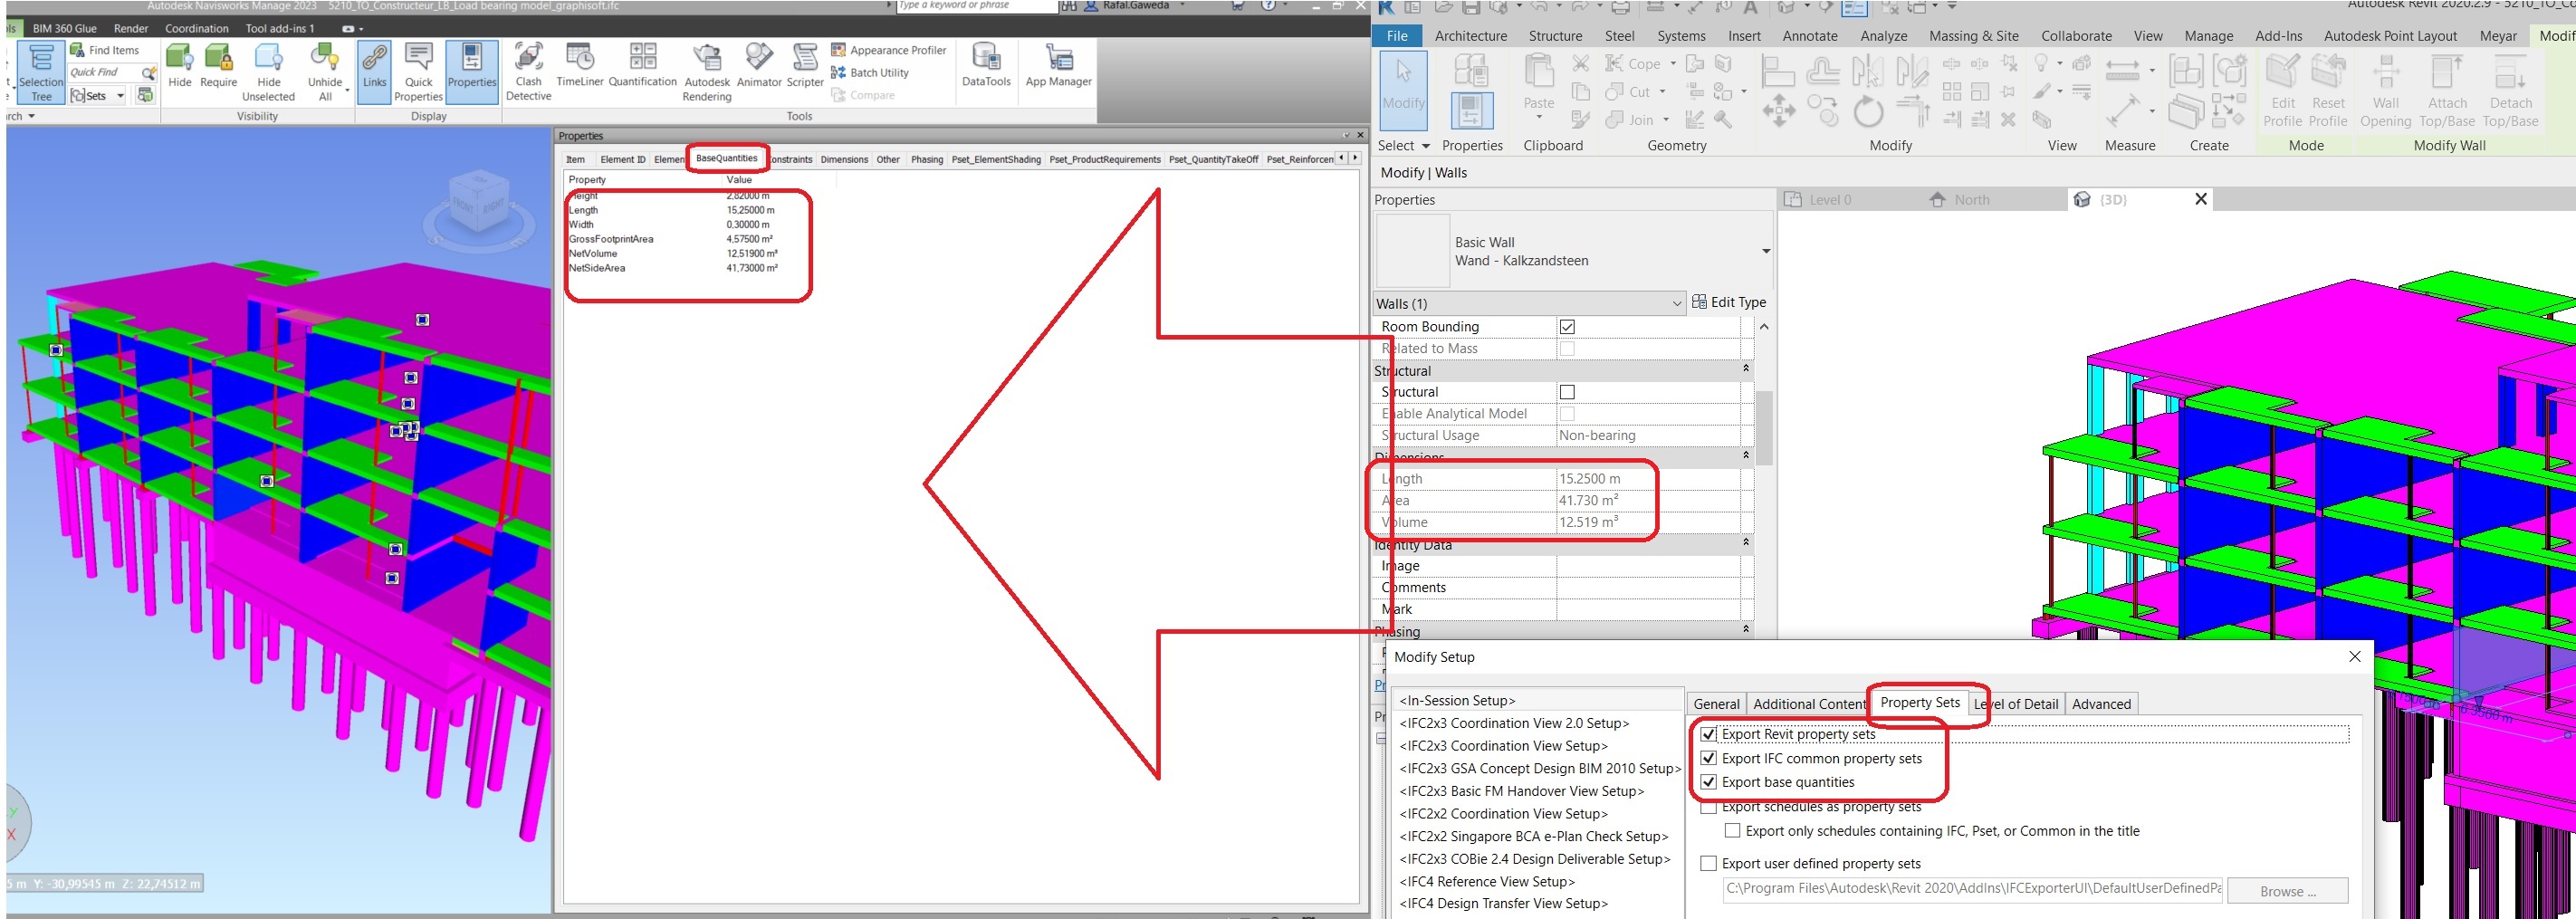
Task: Click Browse for user defined parameters file
Action: pyautogui.click(x=2288, y=890)
